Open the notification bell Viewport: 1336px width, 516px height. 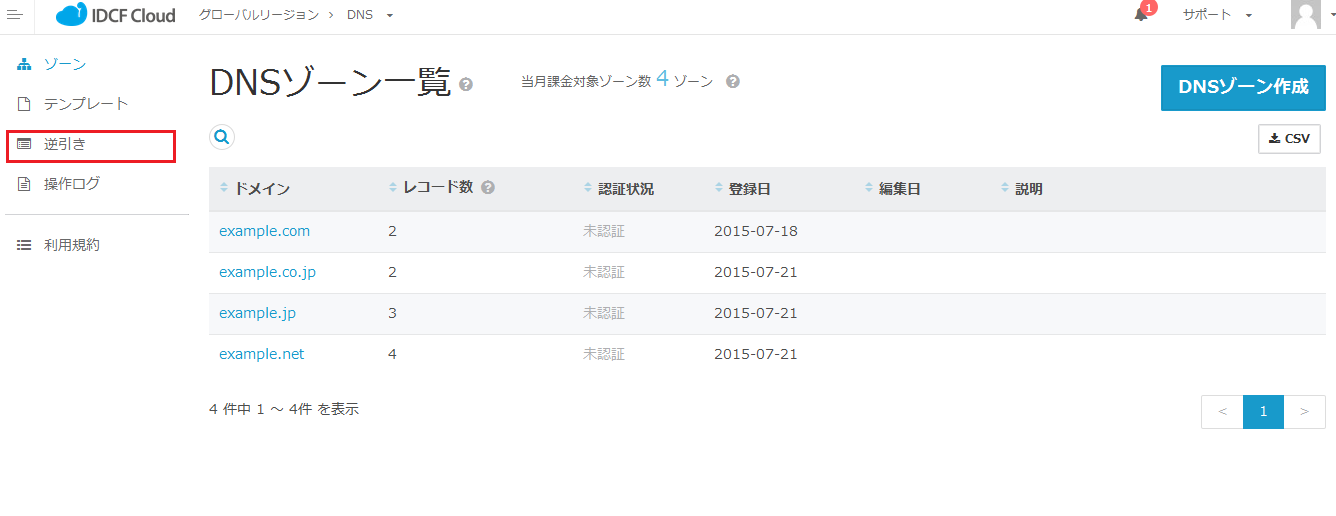click(x=1141, y=15)
